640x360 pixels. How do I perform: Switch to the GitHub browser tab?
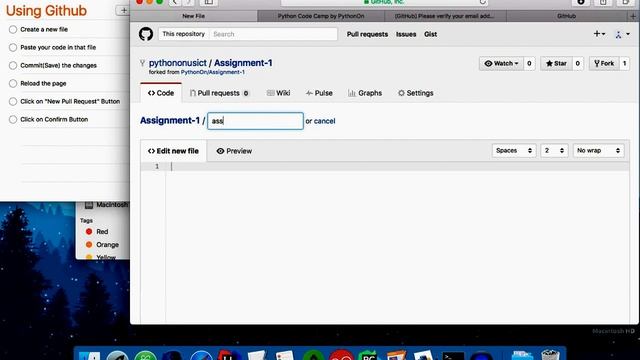click(567, 16)
